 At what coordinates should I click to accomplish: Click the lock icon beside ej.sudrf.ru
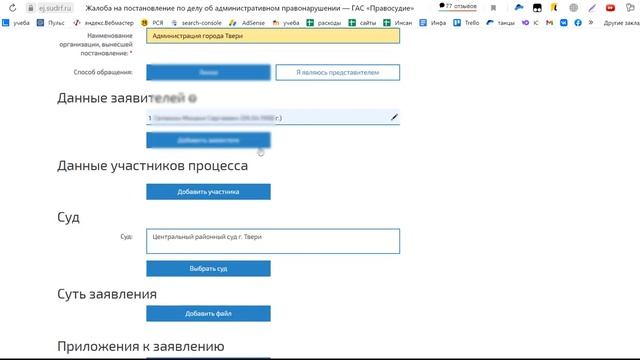pos(31,8)
